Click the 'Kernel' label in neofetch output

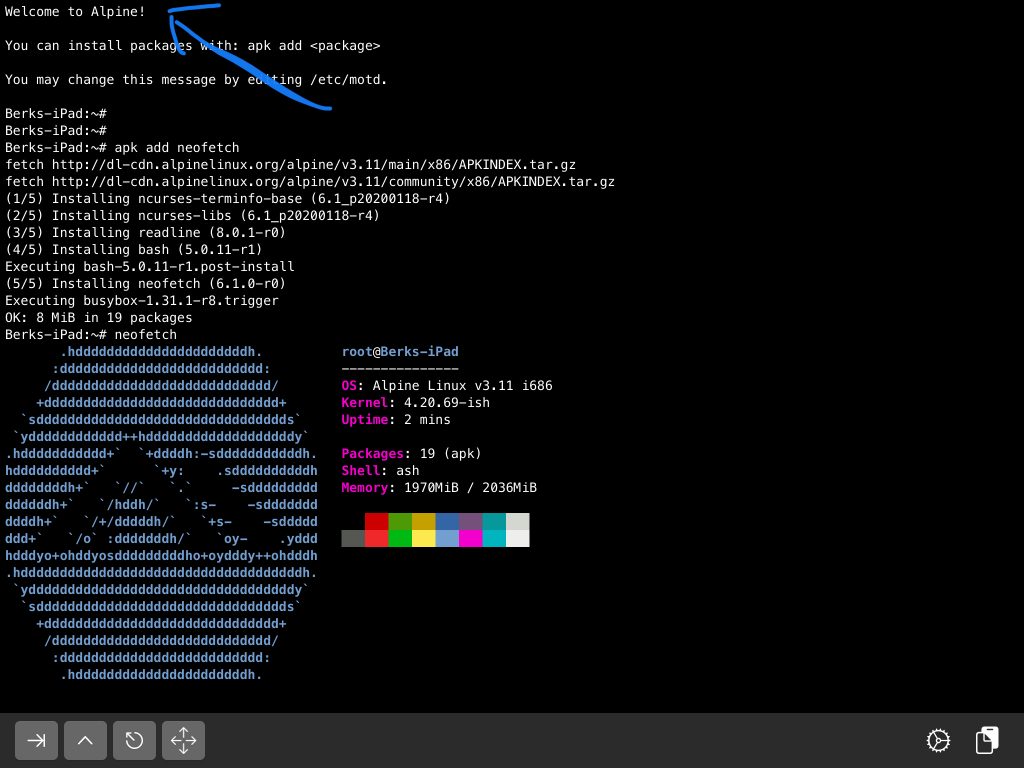point(361,402)
